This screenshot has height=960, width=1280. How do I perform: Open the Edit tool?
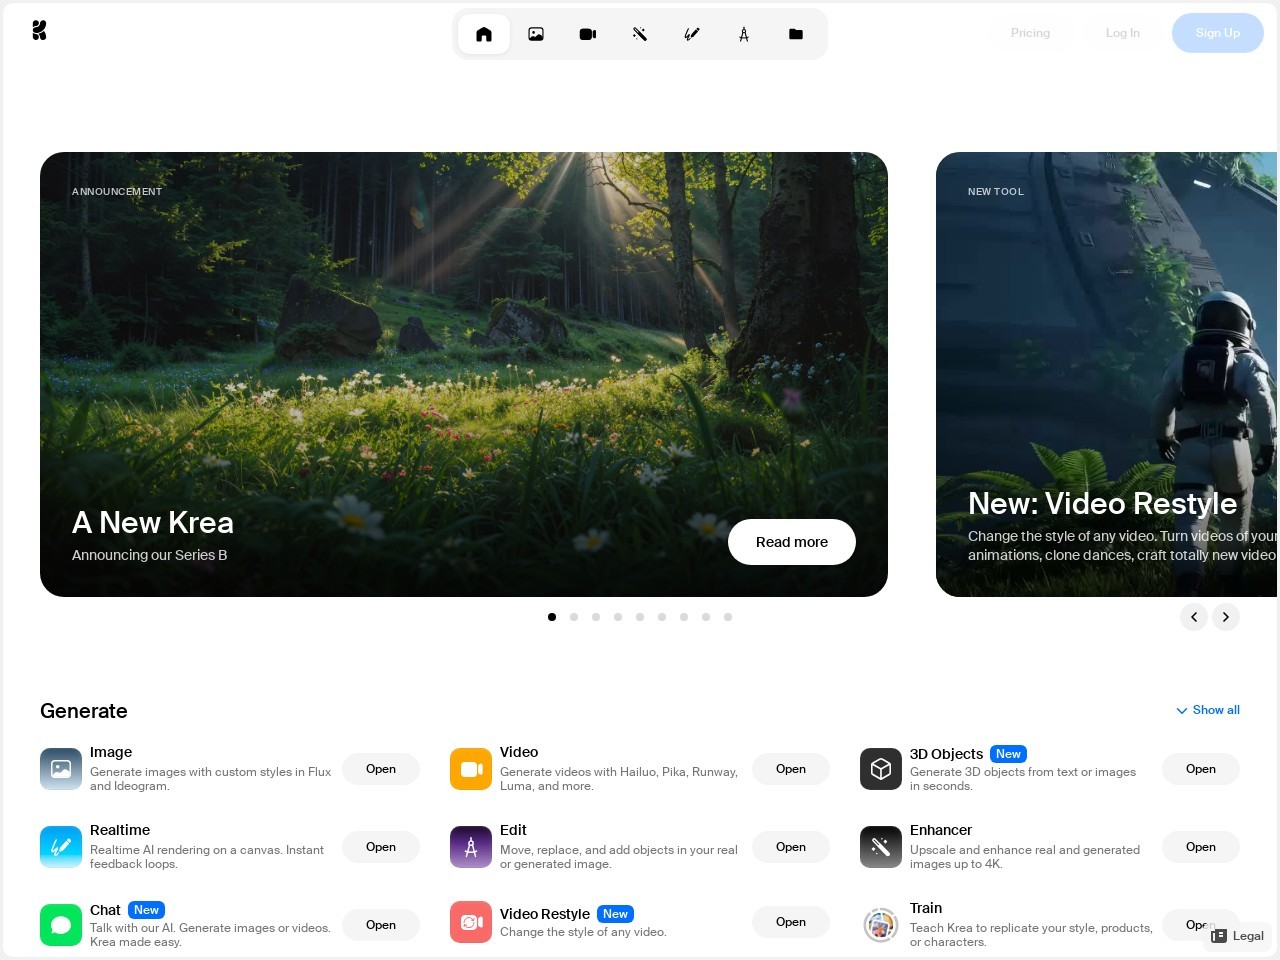pyautogui.click(x=791, y=847)
